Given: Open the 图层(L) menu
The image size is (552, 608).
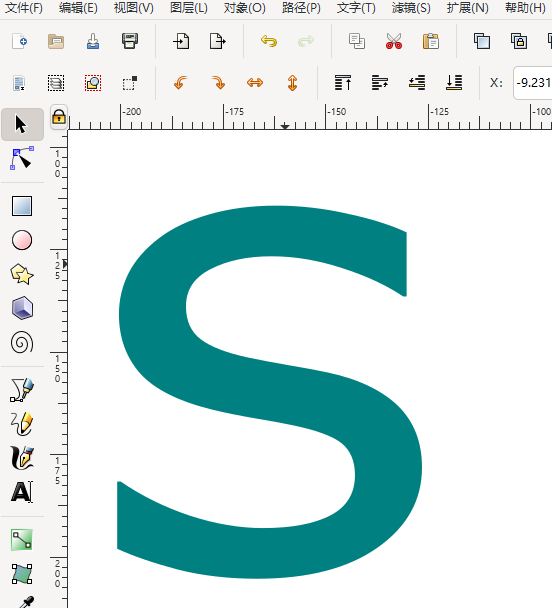Looking at the screenshot, I should point(189,8).
